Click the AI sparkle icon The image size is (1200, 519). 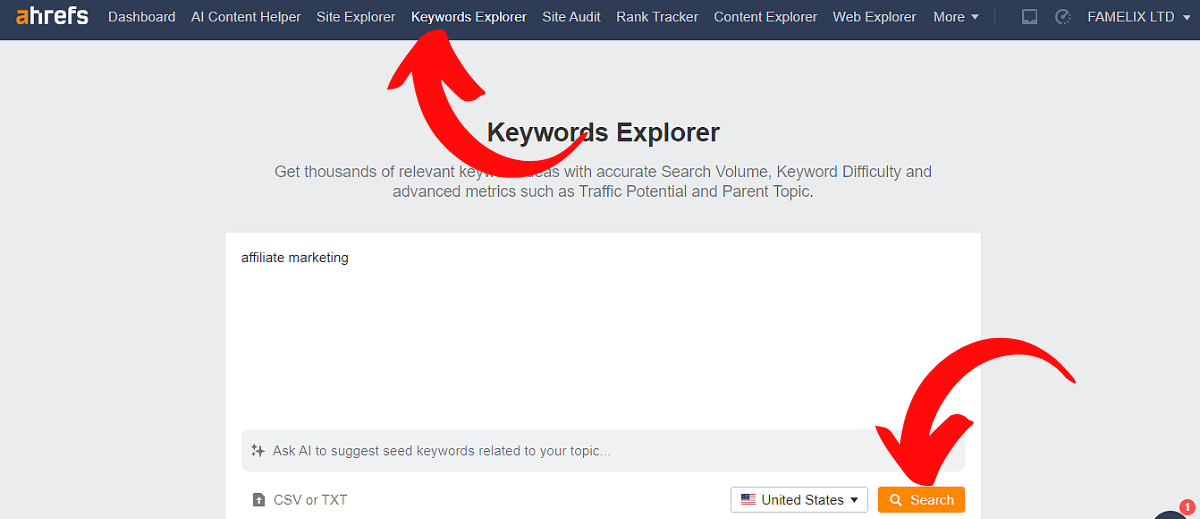pos(258,451)
